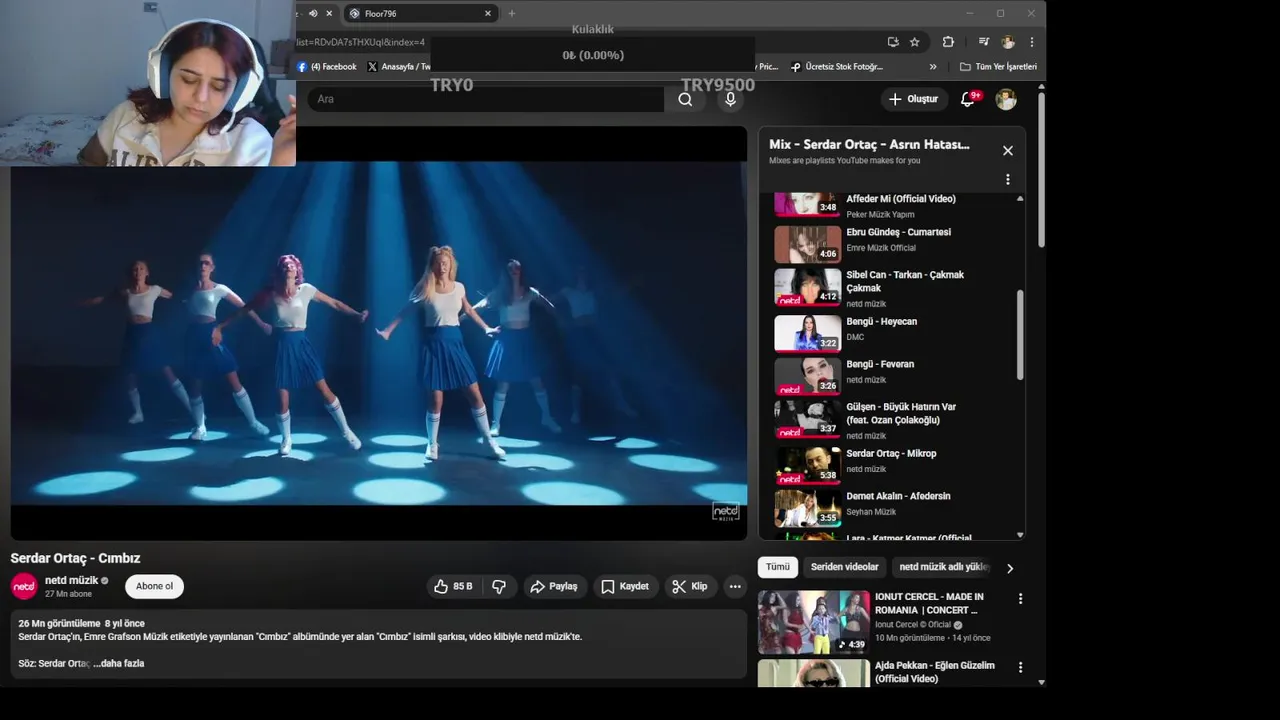Viewport: 1280px width, 720px height.
Task: Click the page vertical scrollbar thumb
Action: point(1041,170)
